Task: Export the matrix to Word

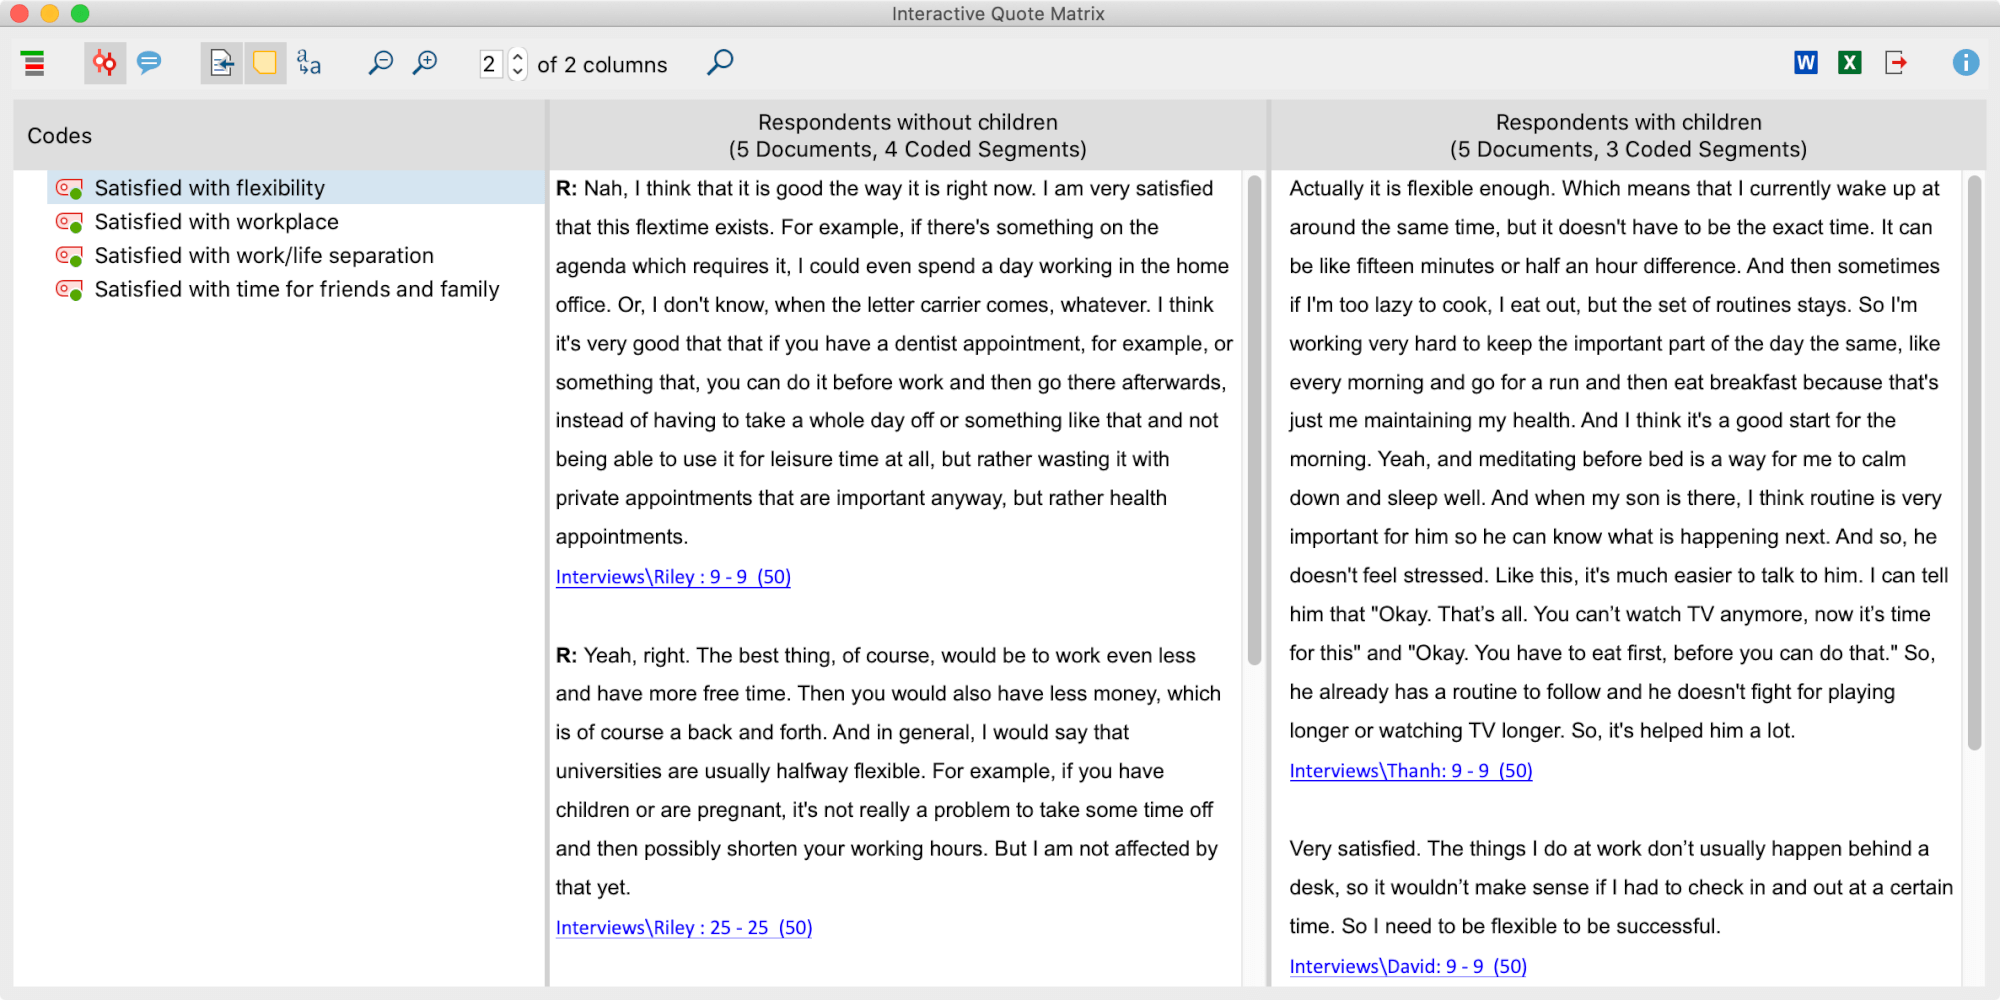Action: tap(1806, 62)
